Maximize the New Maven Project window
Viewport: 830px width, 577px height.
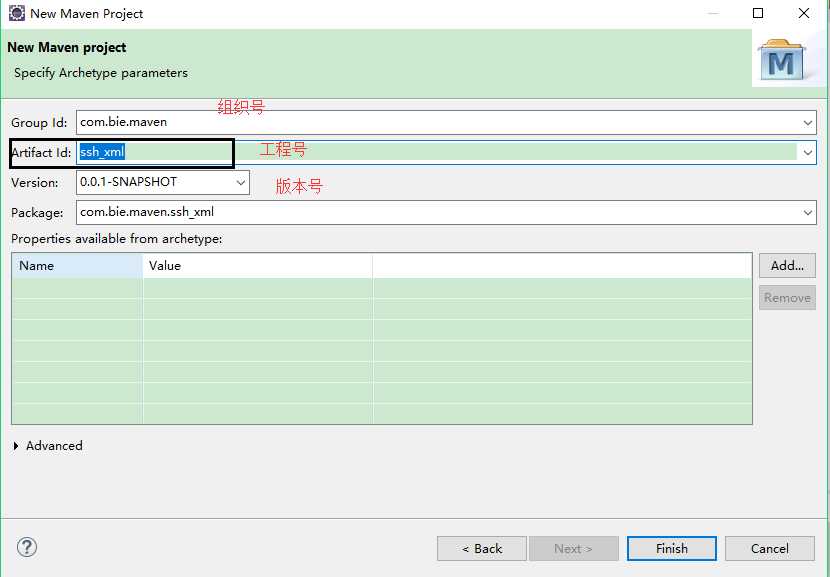(758, 13)
